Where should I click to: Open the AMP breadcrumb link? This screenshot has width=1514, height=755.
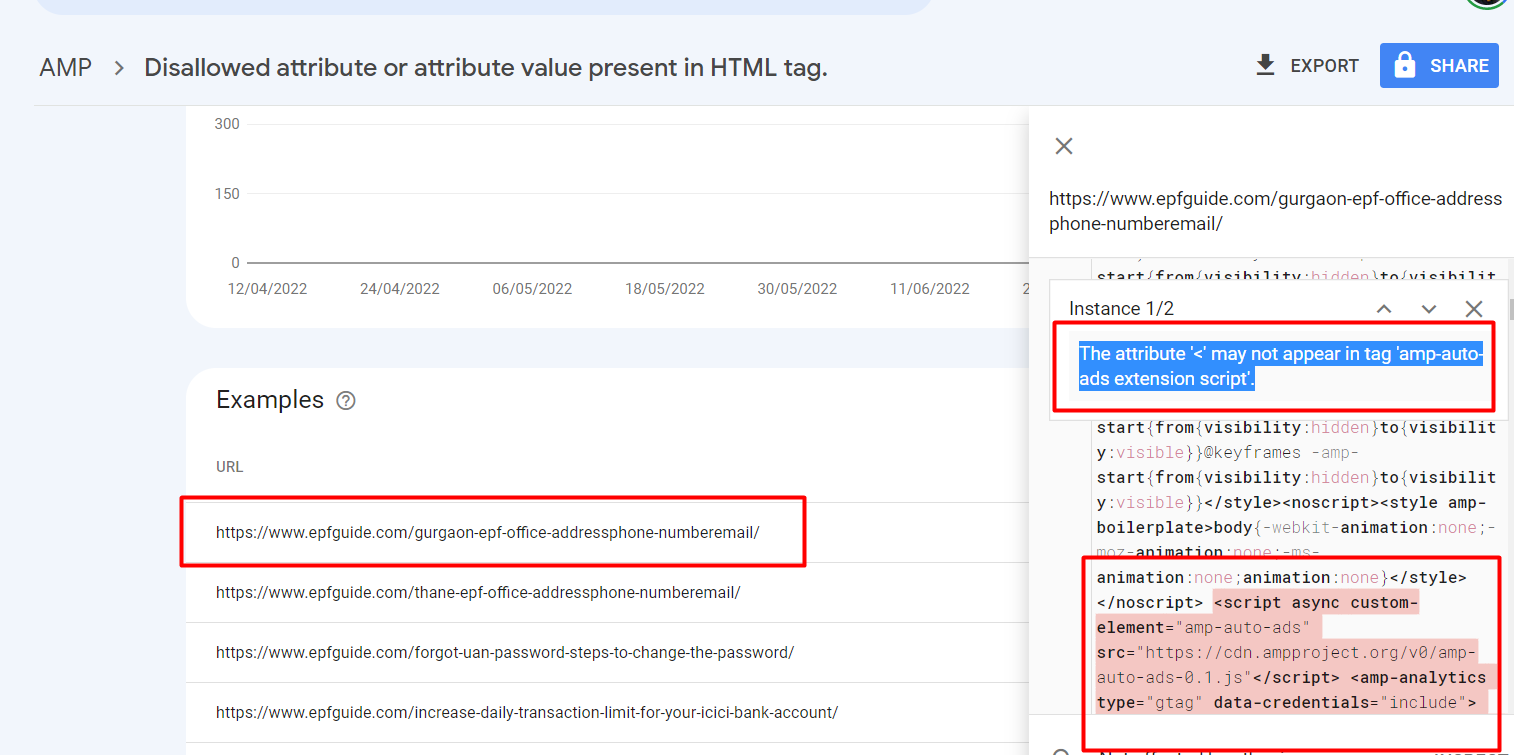(x=65, y=68)
